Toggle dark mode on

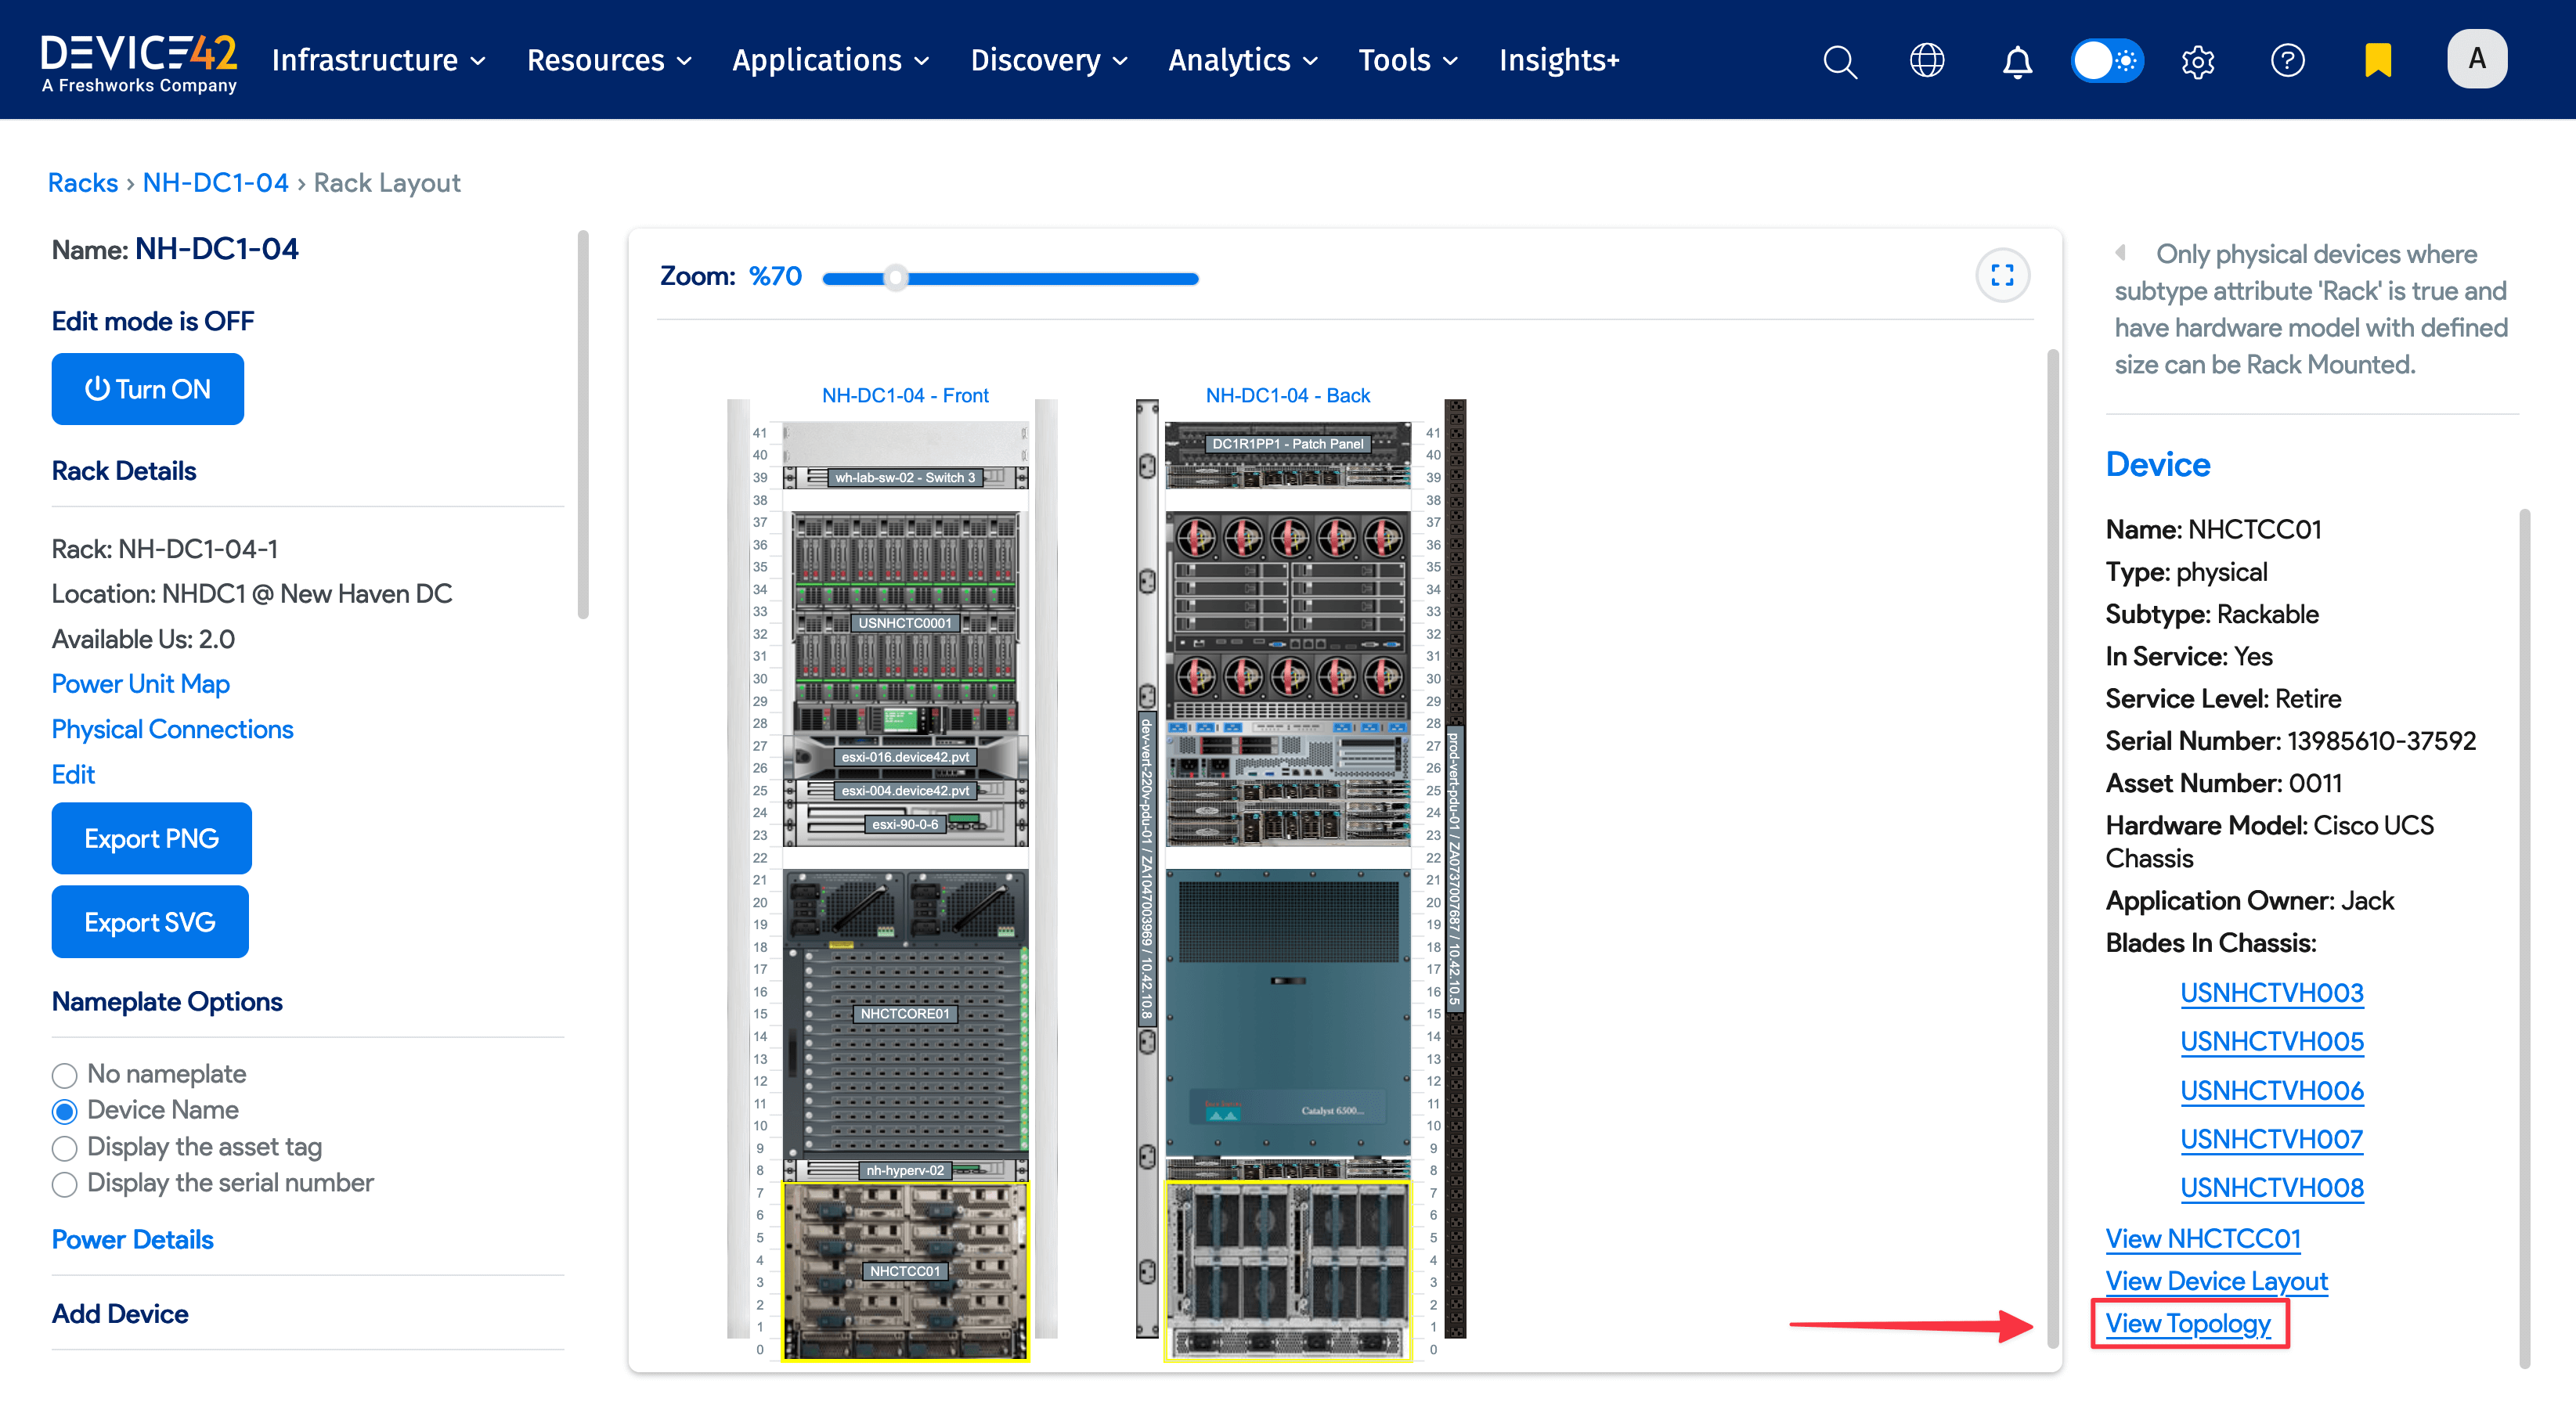[x=2107, y=60]
